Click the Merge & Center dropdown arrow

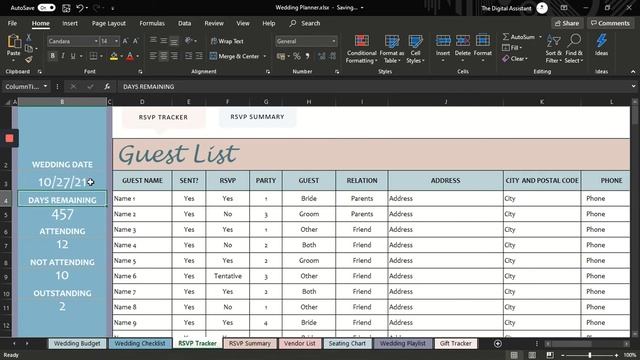coord(265,56)
